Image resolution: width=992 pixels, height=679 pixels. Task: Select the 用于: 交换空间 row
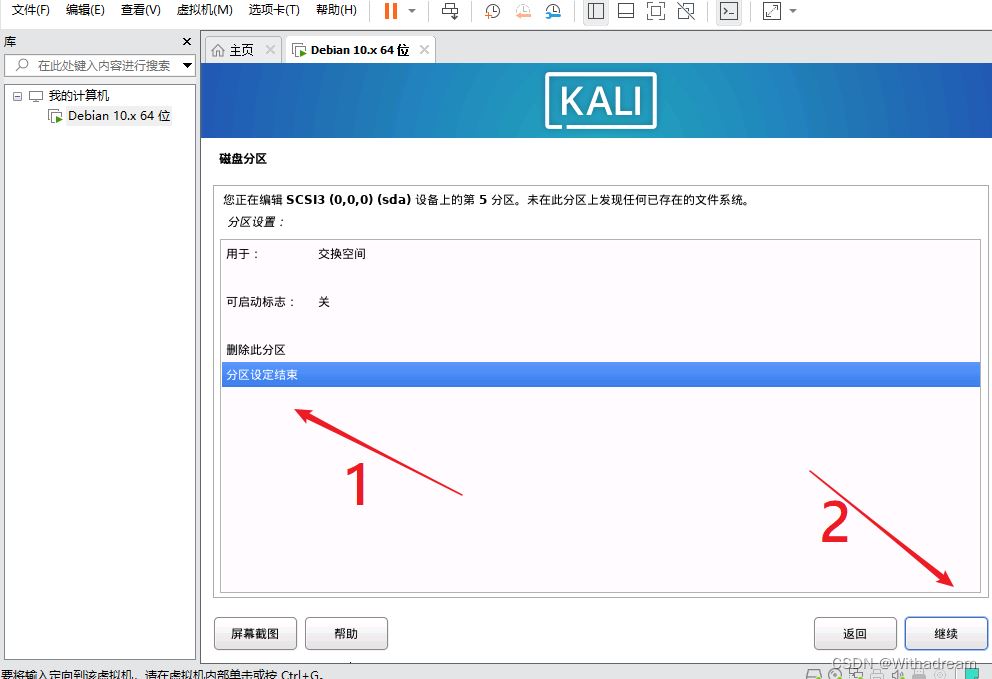(x=600, y=254)
